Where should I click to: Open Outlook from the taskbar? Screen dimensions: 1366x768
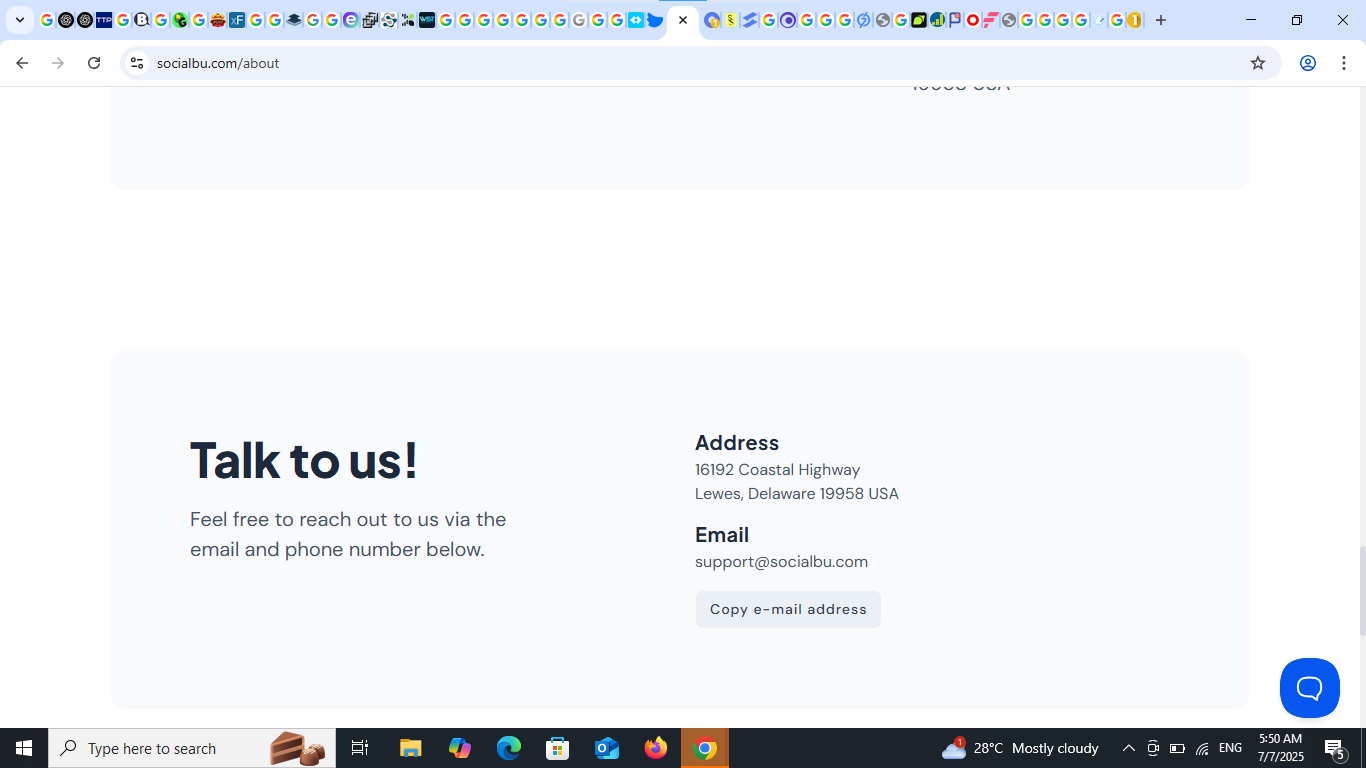tap(607, 748)
